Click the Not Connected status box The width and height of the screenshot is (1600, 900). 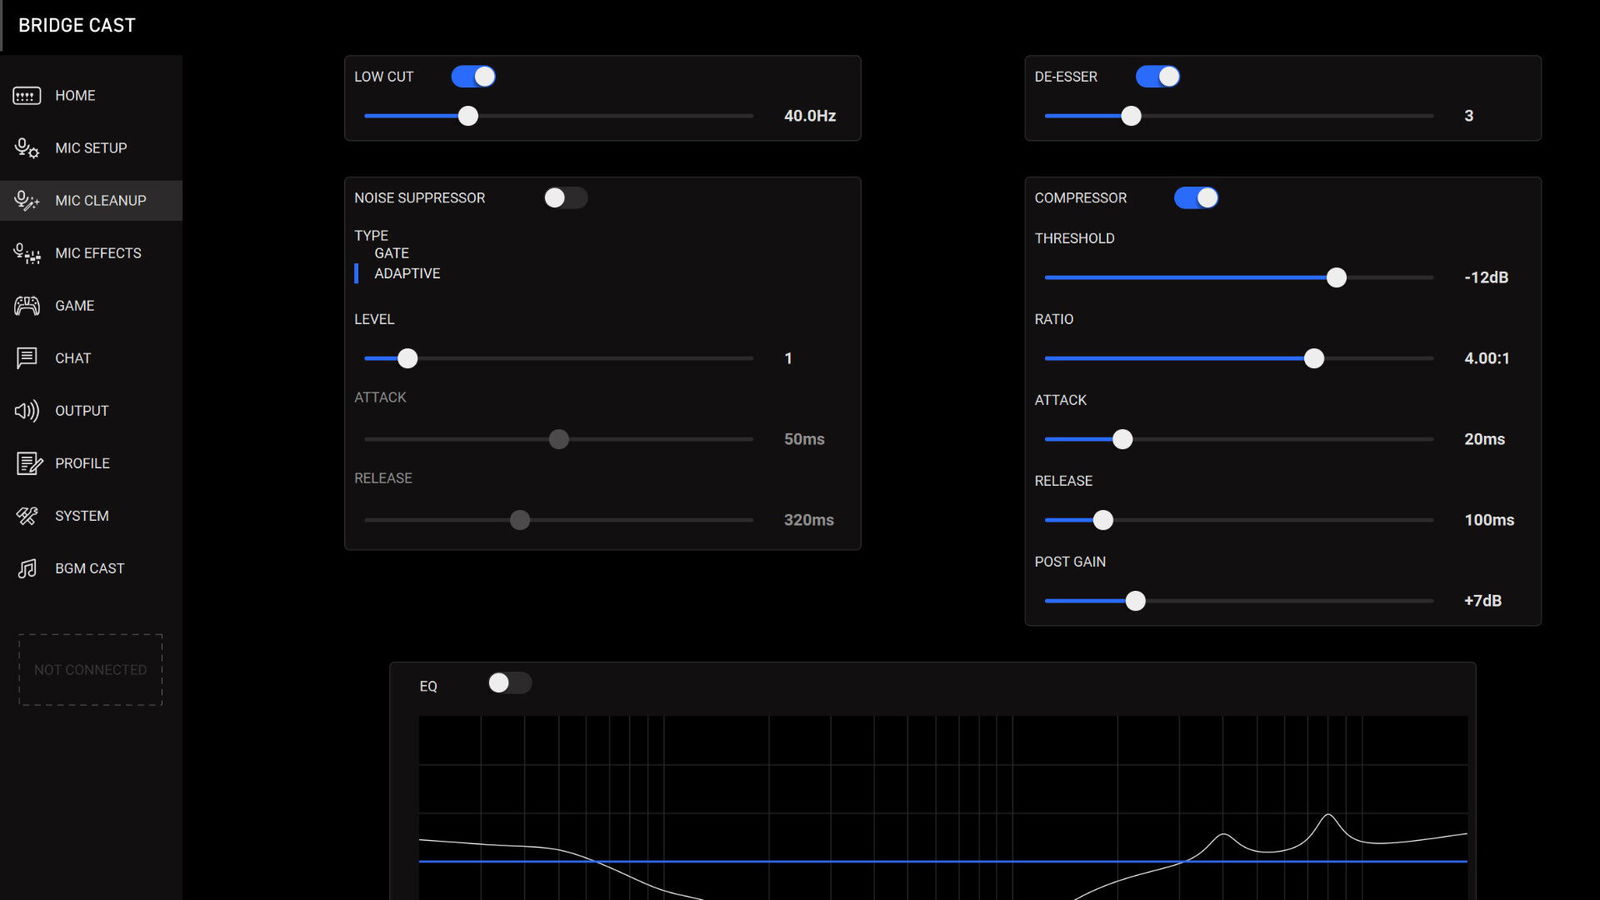90,670
